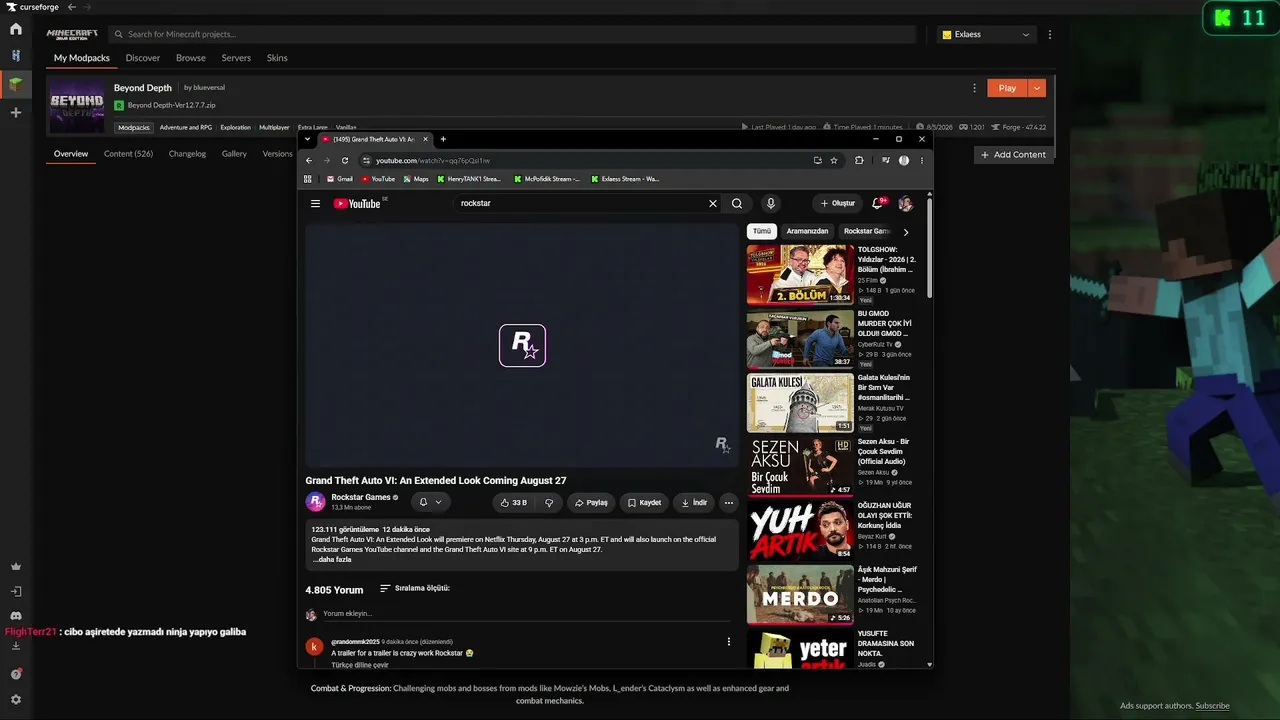Open the Changelog tab

[x=187, y=154]
